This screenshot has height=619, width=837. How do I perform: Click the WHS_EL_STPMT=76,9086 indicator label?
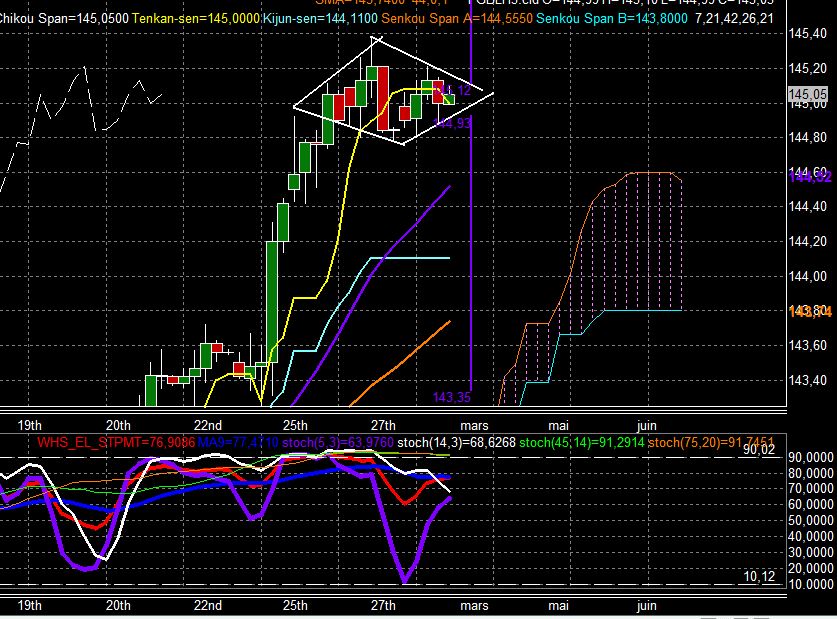[x=116, y=442]
